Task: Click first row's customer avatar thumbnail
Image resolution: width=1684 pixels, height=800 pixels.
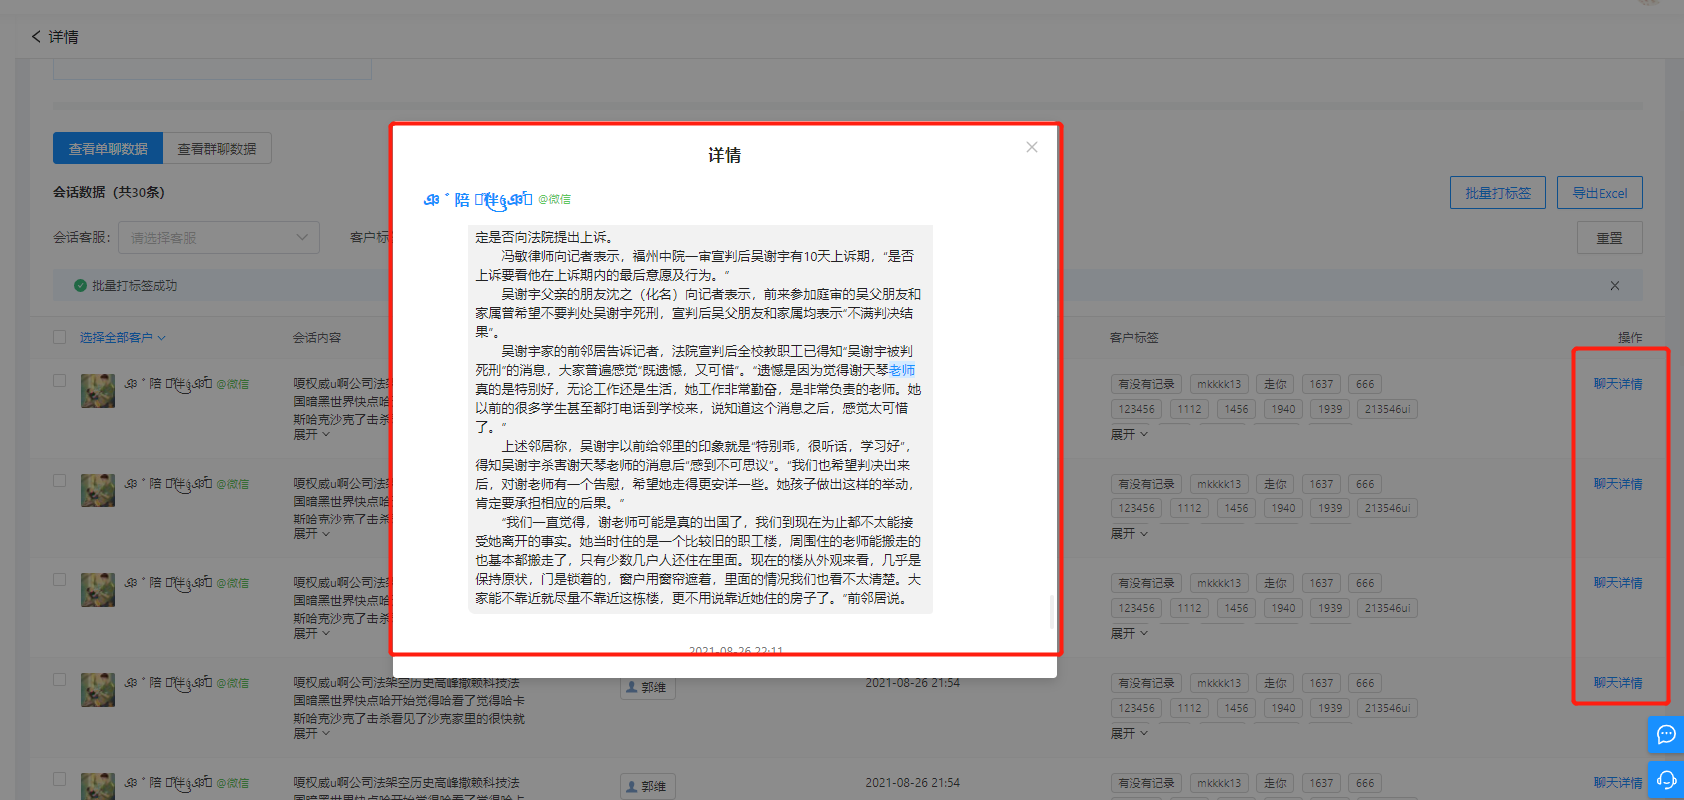Action: click(98, 391)
